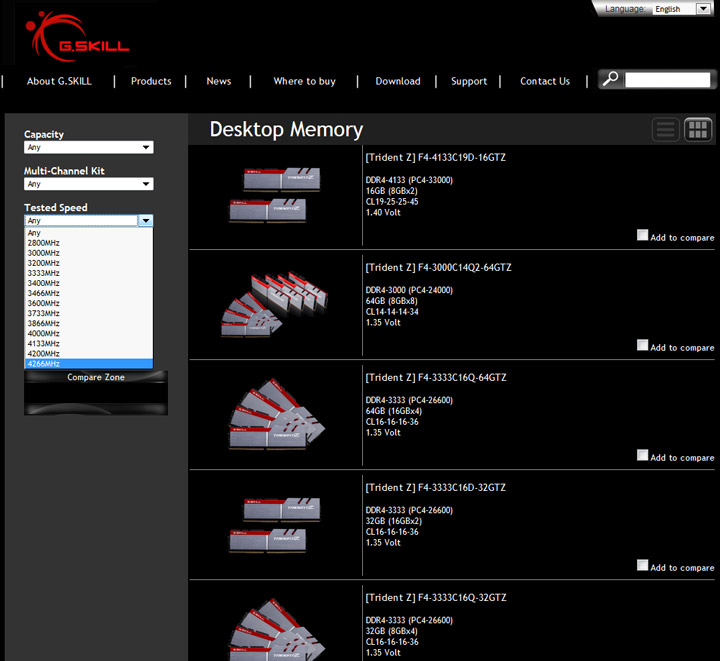The width and height of the screenshot is (720, 661).
Task: Click F4-3333C16Q-64GTZ memory kit thumbnail
Action: 277,414
